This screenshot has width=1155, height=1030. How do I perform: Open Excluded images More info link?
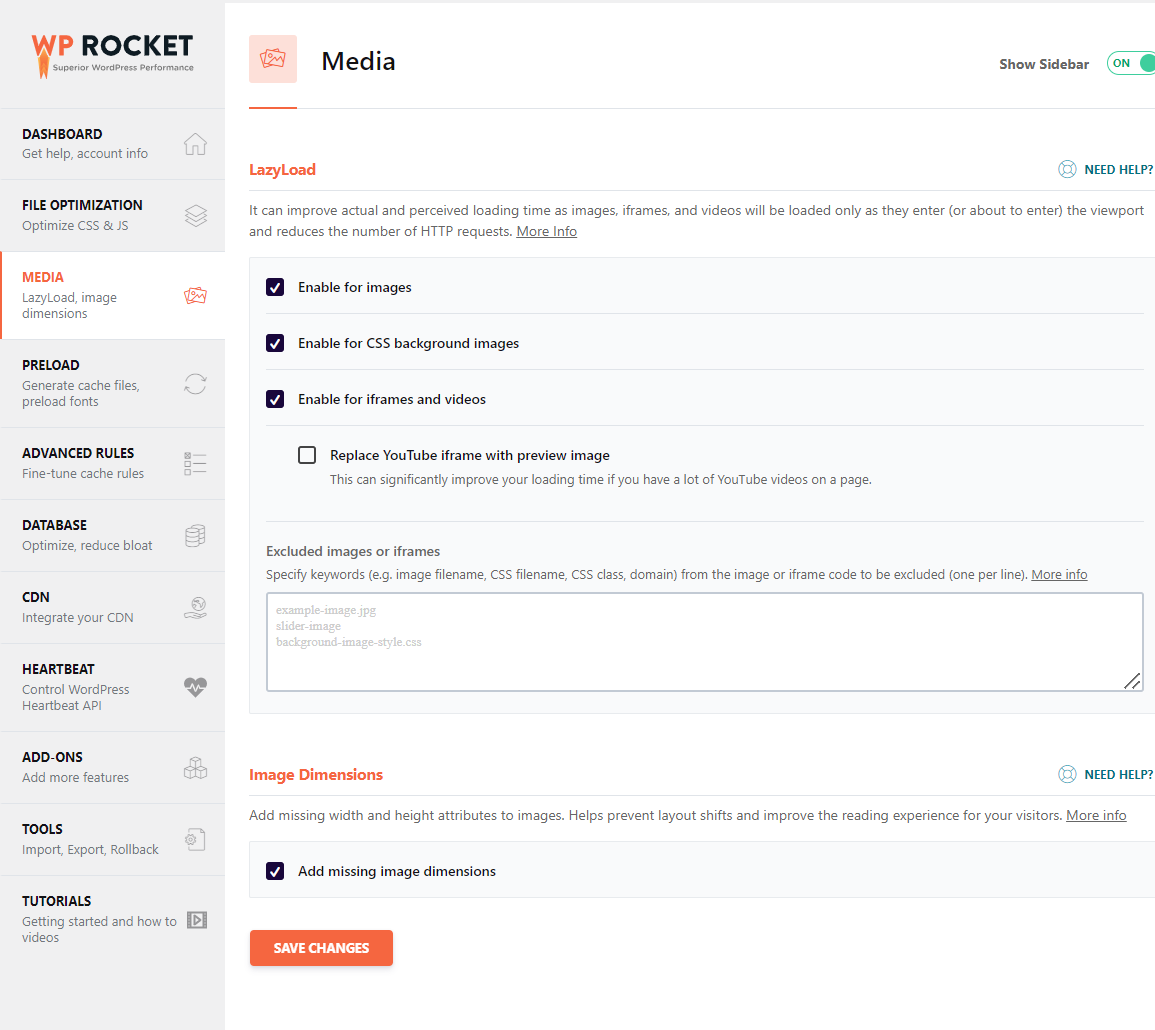[1059, 575]
